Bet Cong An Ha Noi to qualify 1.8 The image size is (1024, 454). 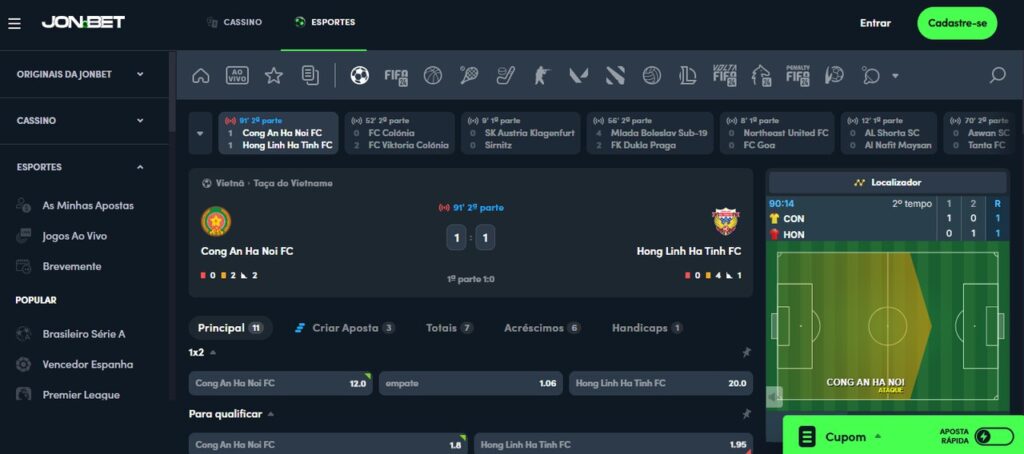pyautogui.click(x=328, y=445)
